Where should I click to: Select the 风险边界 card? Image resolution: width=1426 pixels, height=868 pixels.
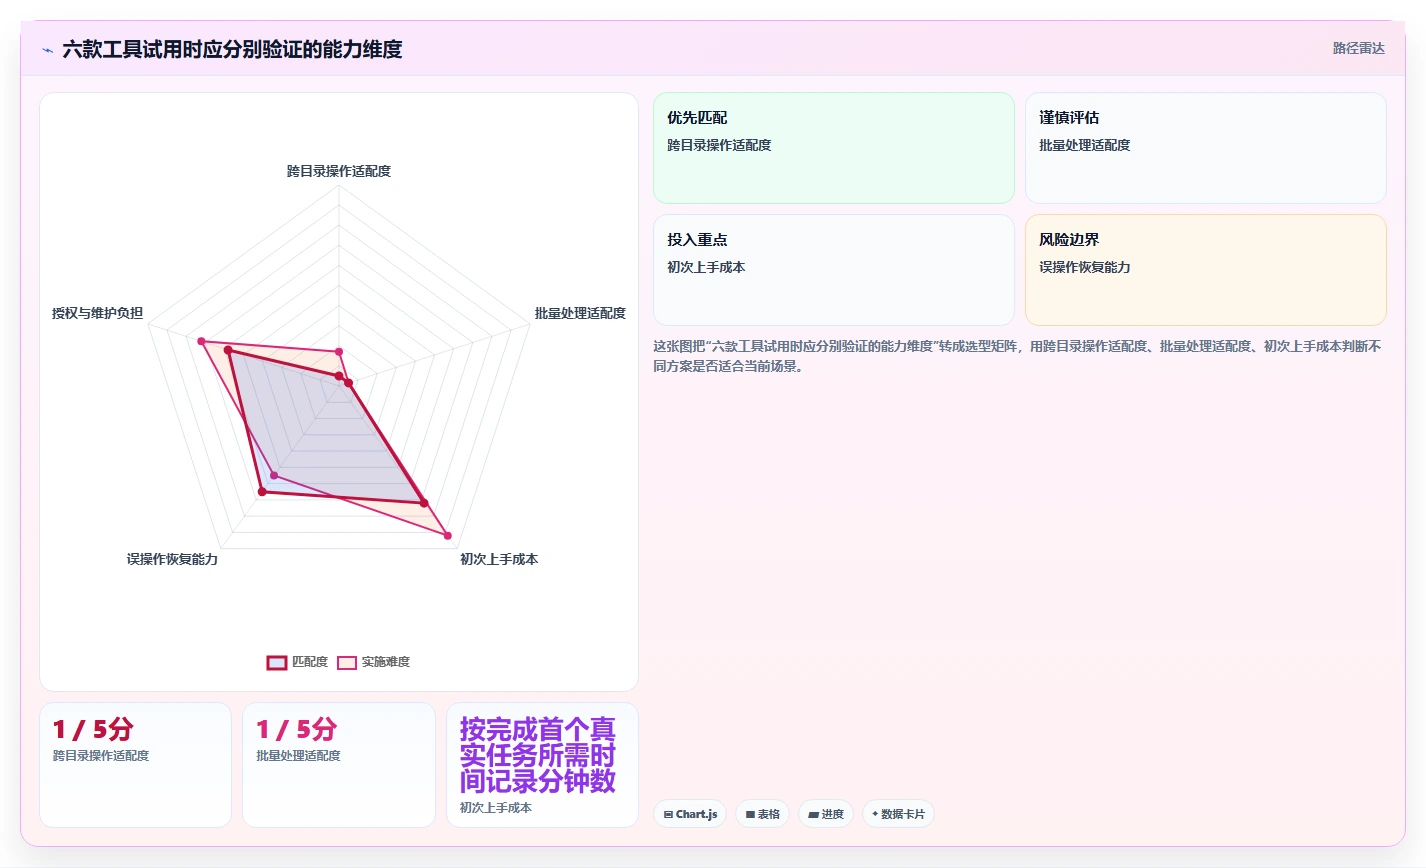click(x=1206, y=270)
